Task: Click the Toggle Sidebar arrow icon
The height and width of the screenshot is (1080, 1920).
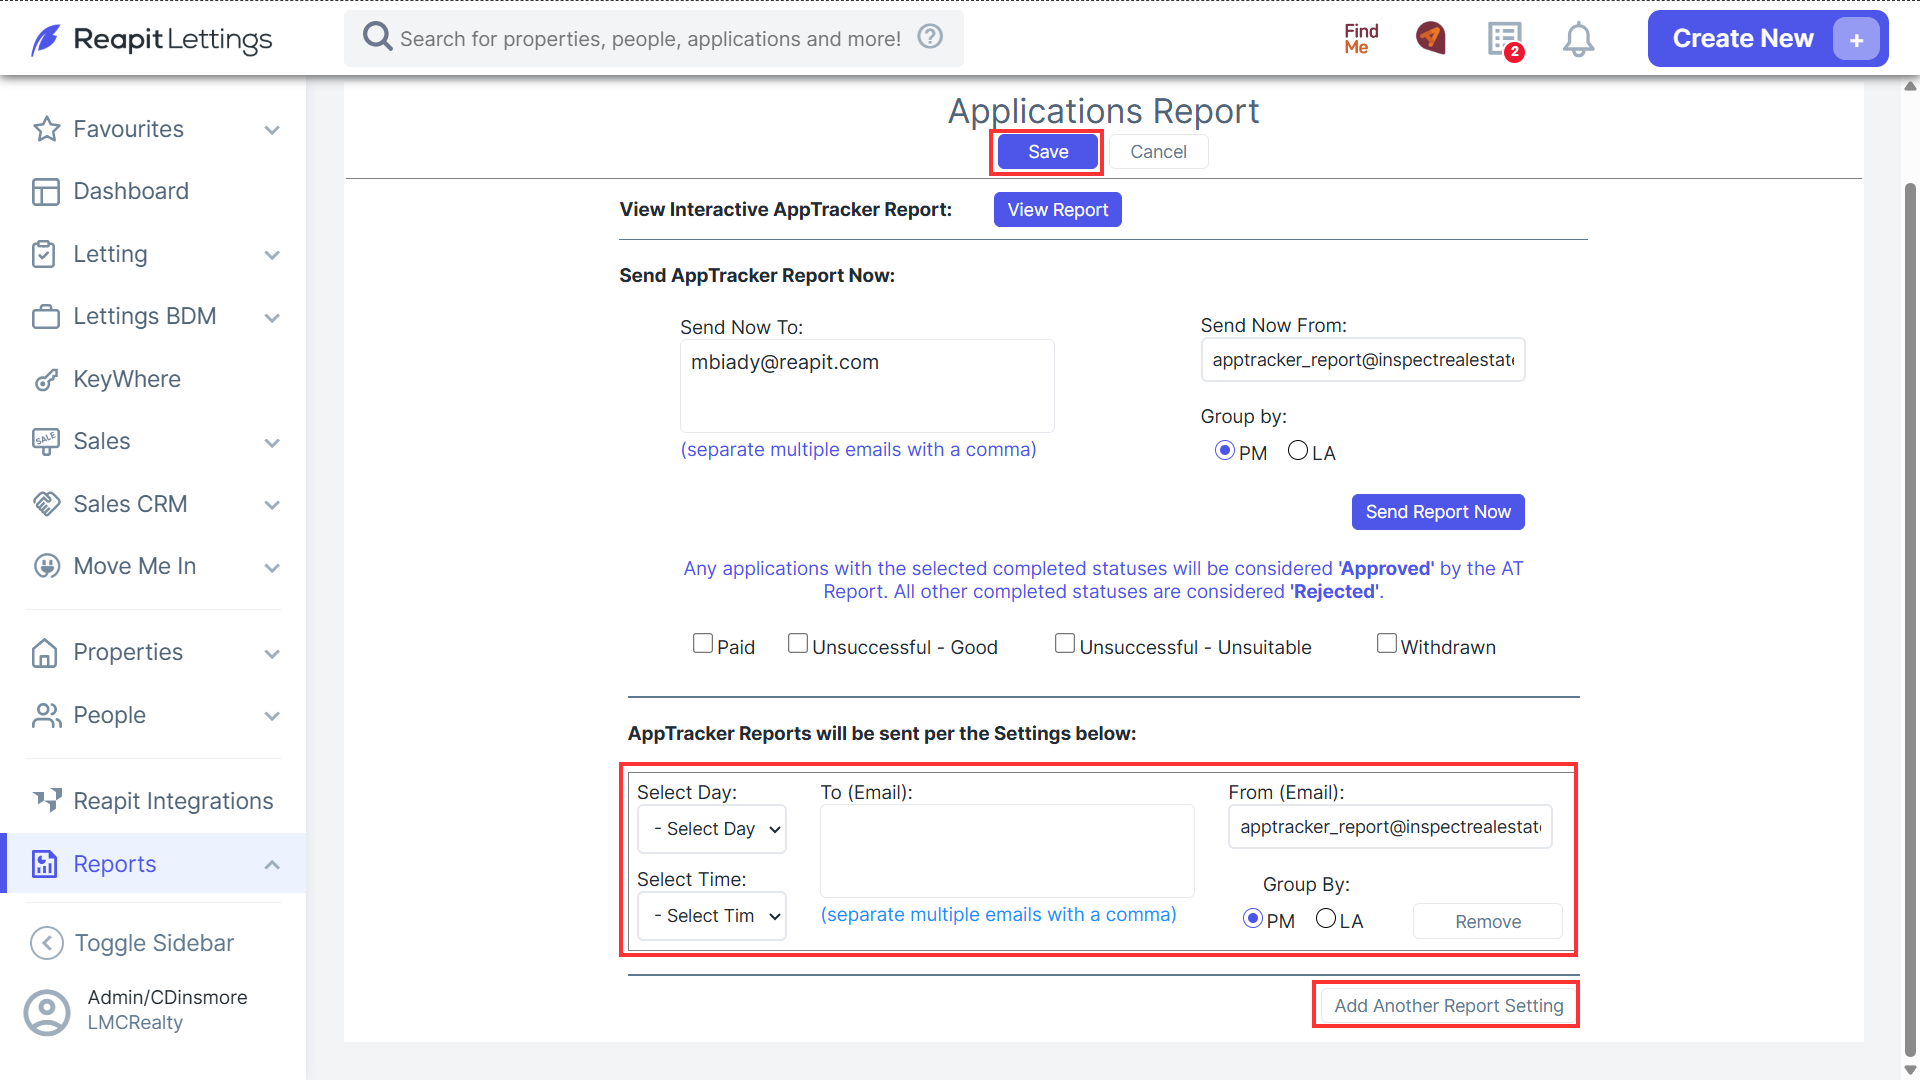Action: [47, 943]
